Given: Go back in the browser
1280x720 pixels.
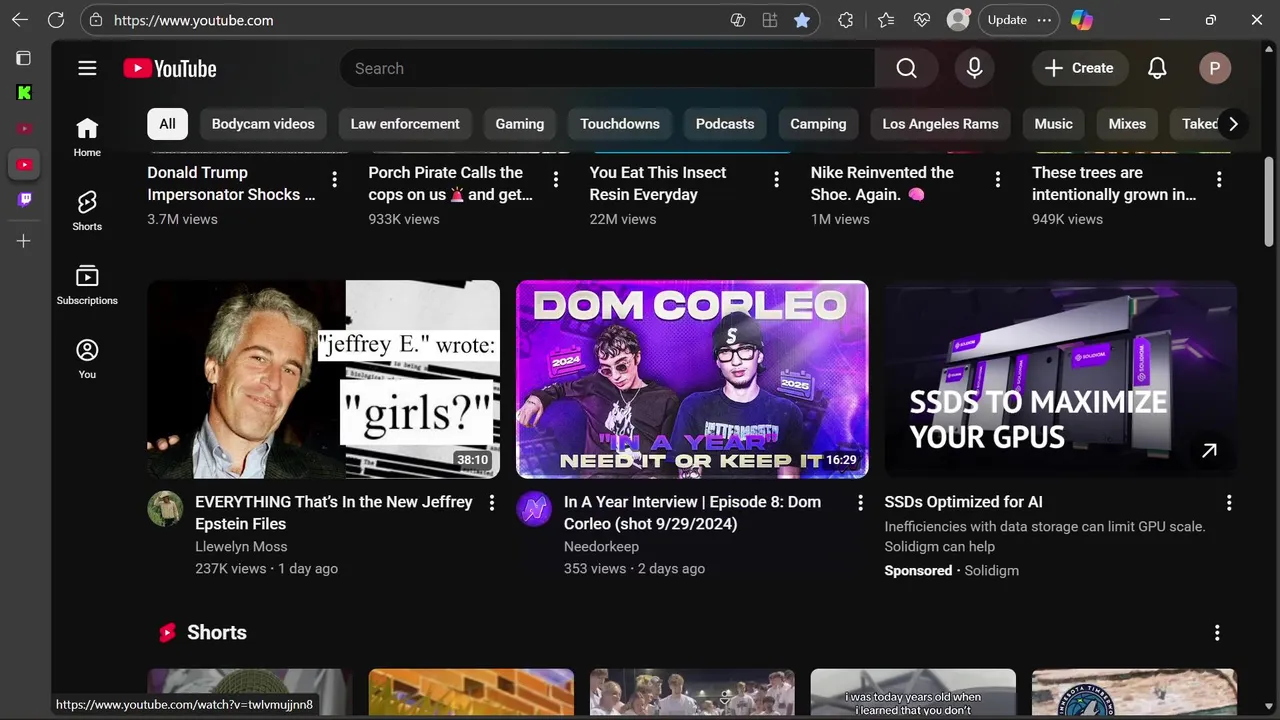Looking at the screenshot, I should pyautogui.click(x=20, y=20).
